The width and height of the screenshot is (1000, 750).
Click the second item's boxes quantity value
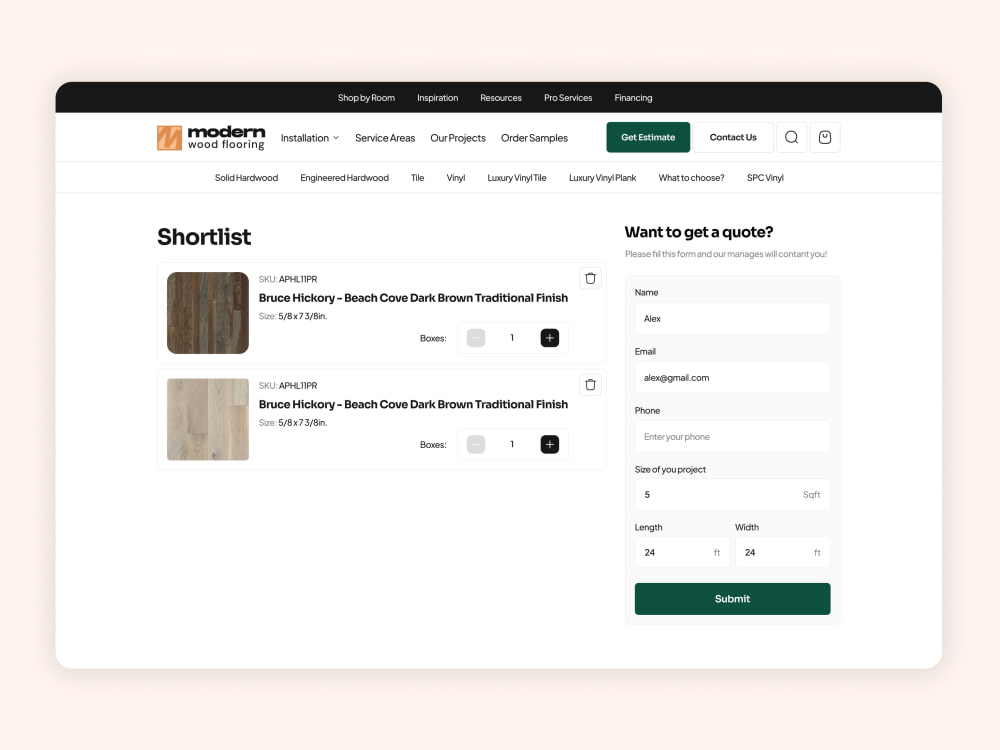click(512, 445)
